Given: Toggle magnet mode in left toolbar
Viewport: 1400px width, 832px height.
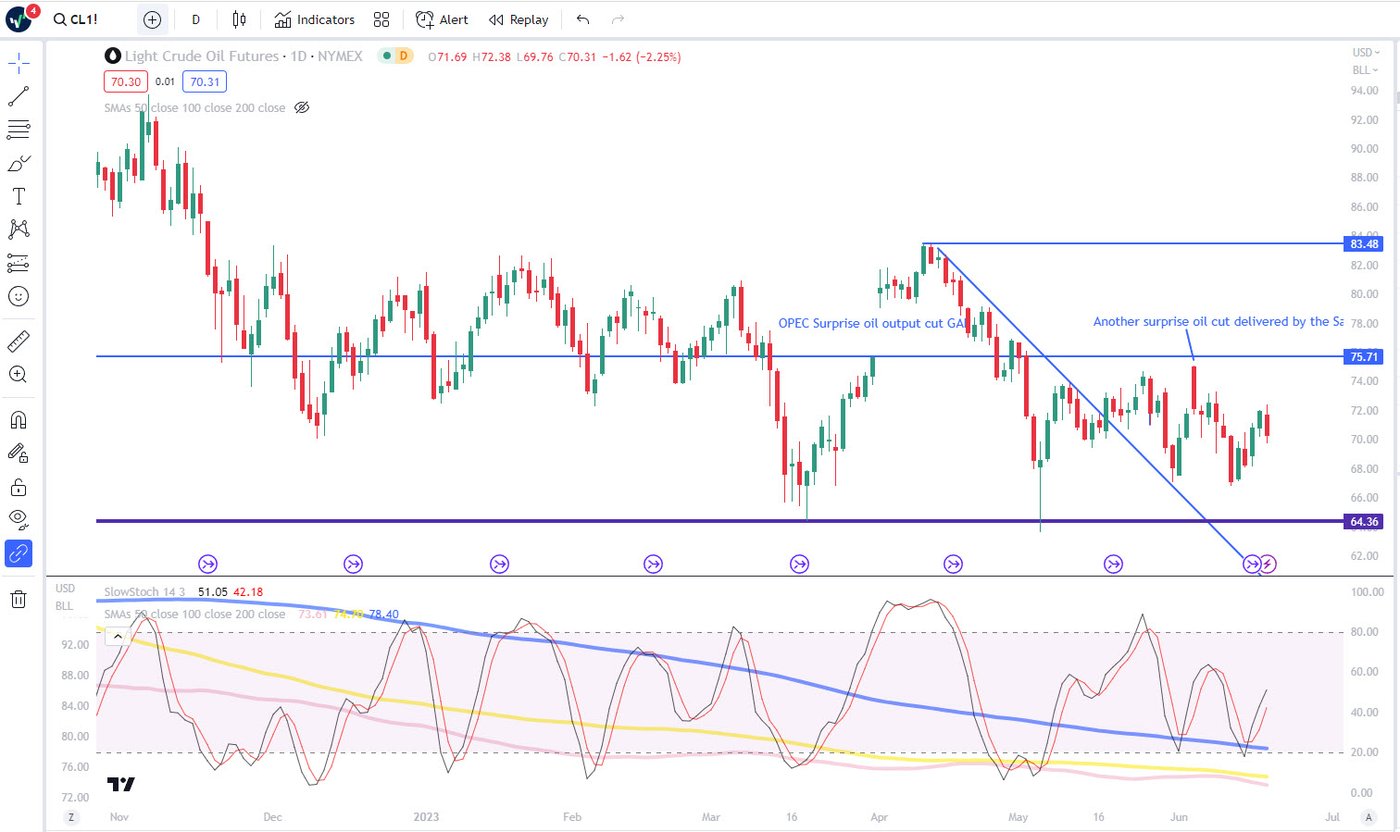Looking at the screenshot, I should coord(18,420).
